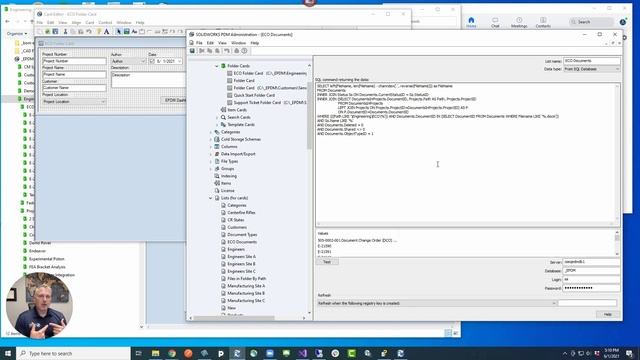Click the Test button

point(327,262)
